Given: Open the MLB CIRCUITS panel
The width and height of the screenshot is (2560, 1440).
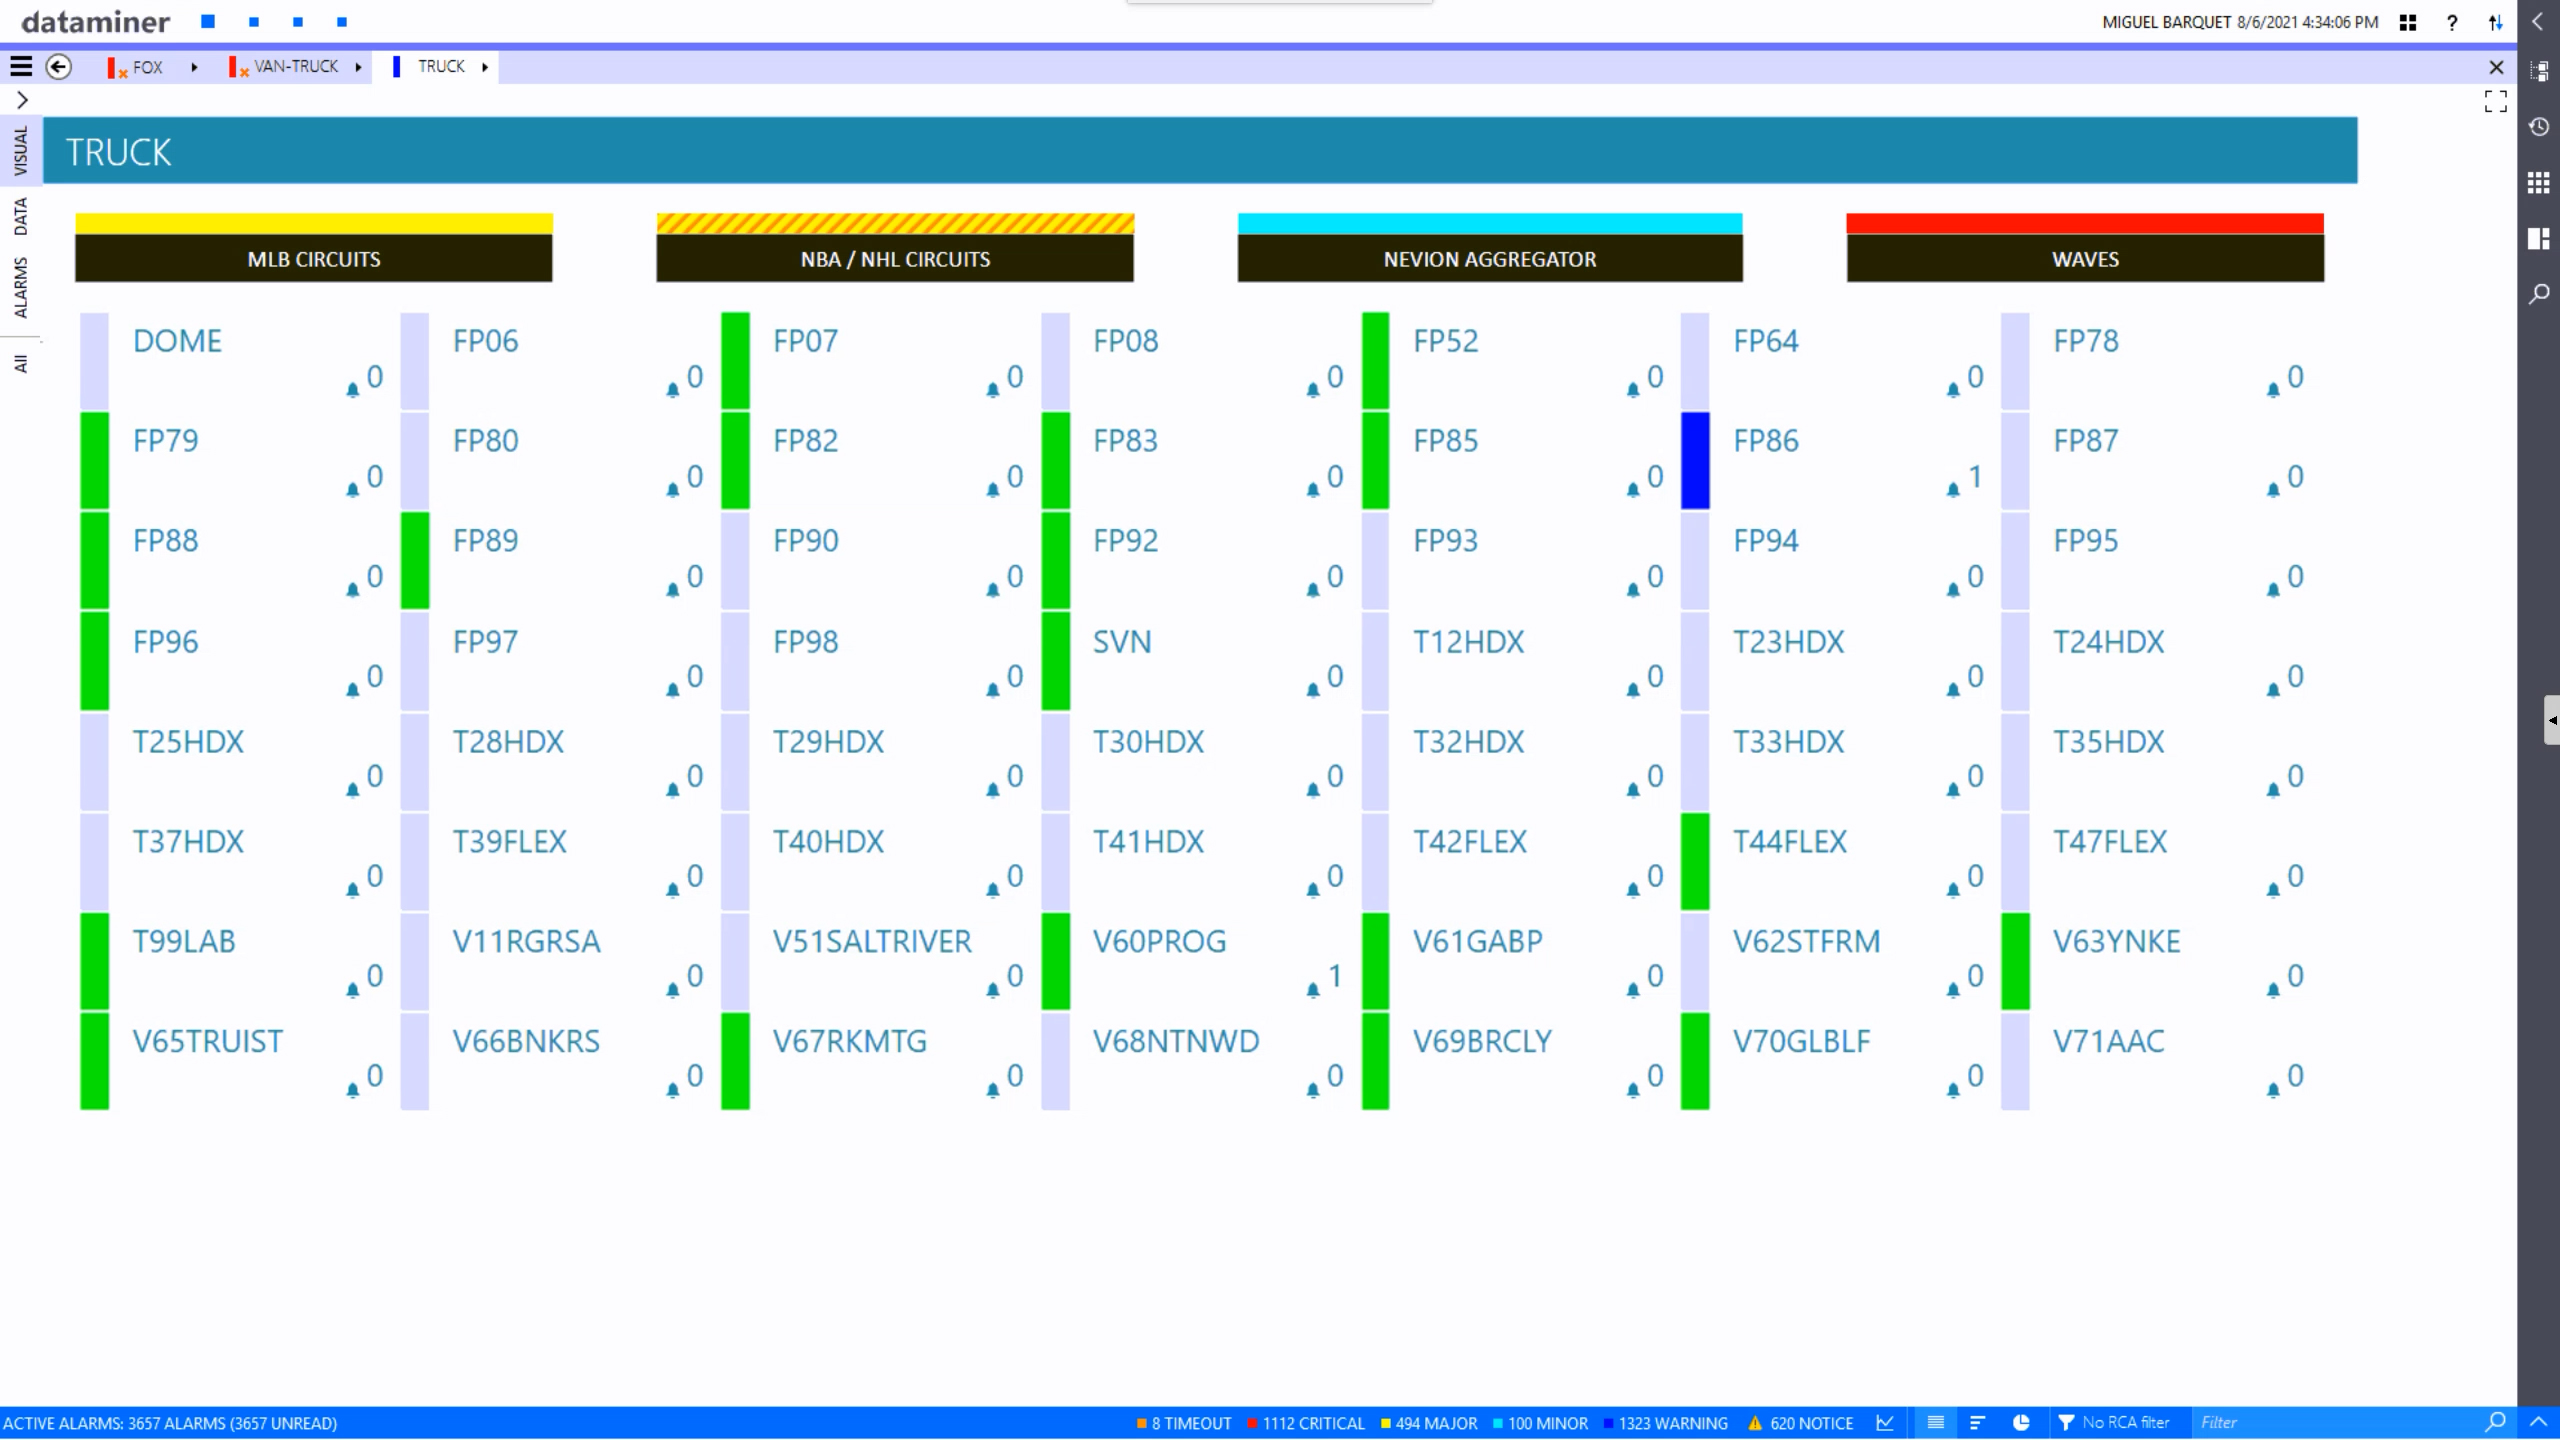Looking at the screenshot, I should (314, 248).
